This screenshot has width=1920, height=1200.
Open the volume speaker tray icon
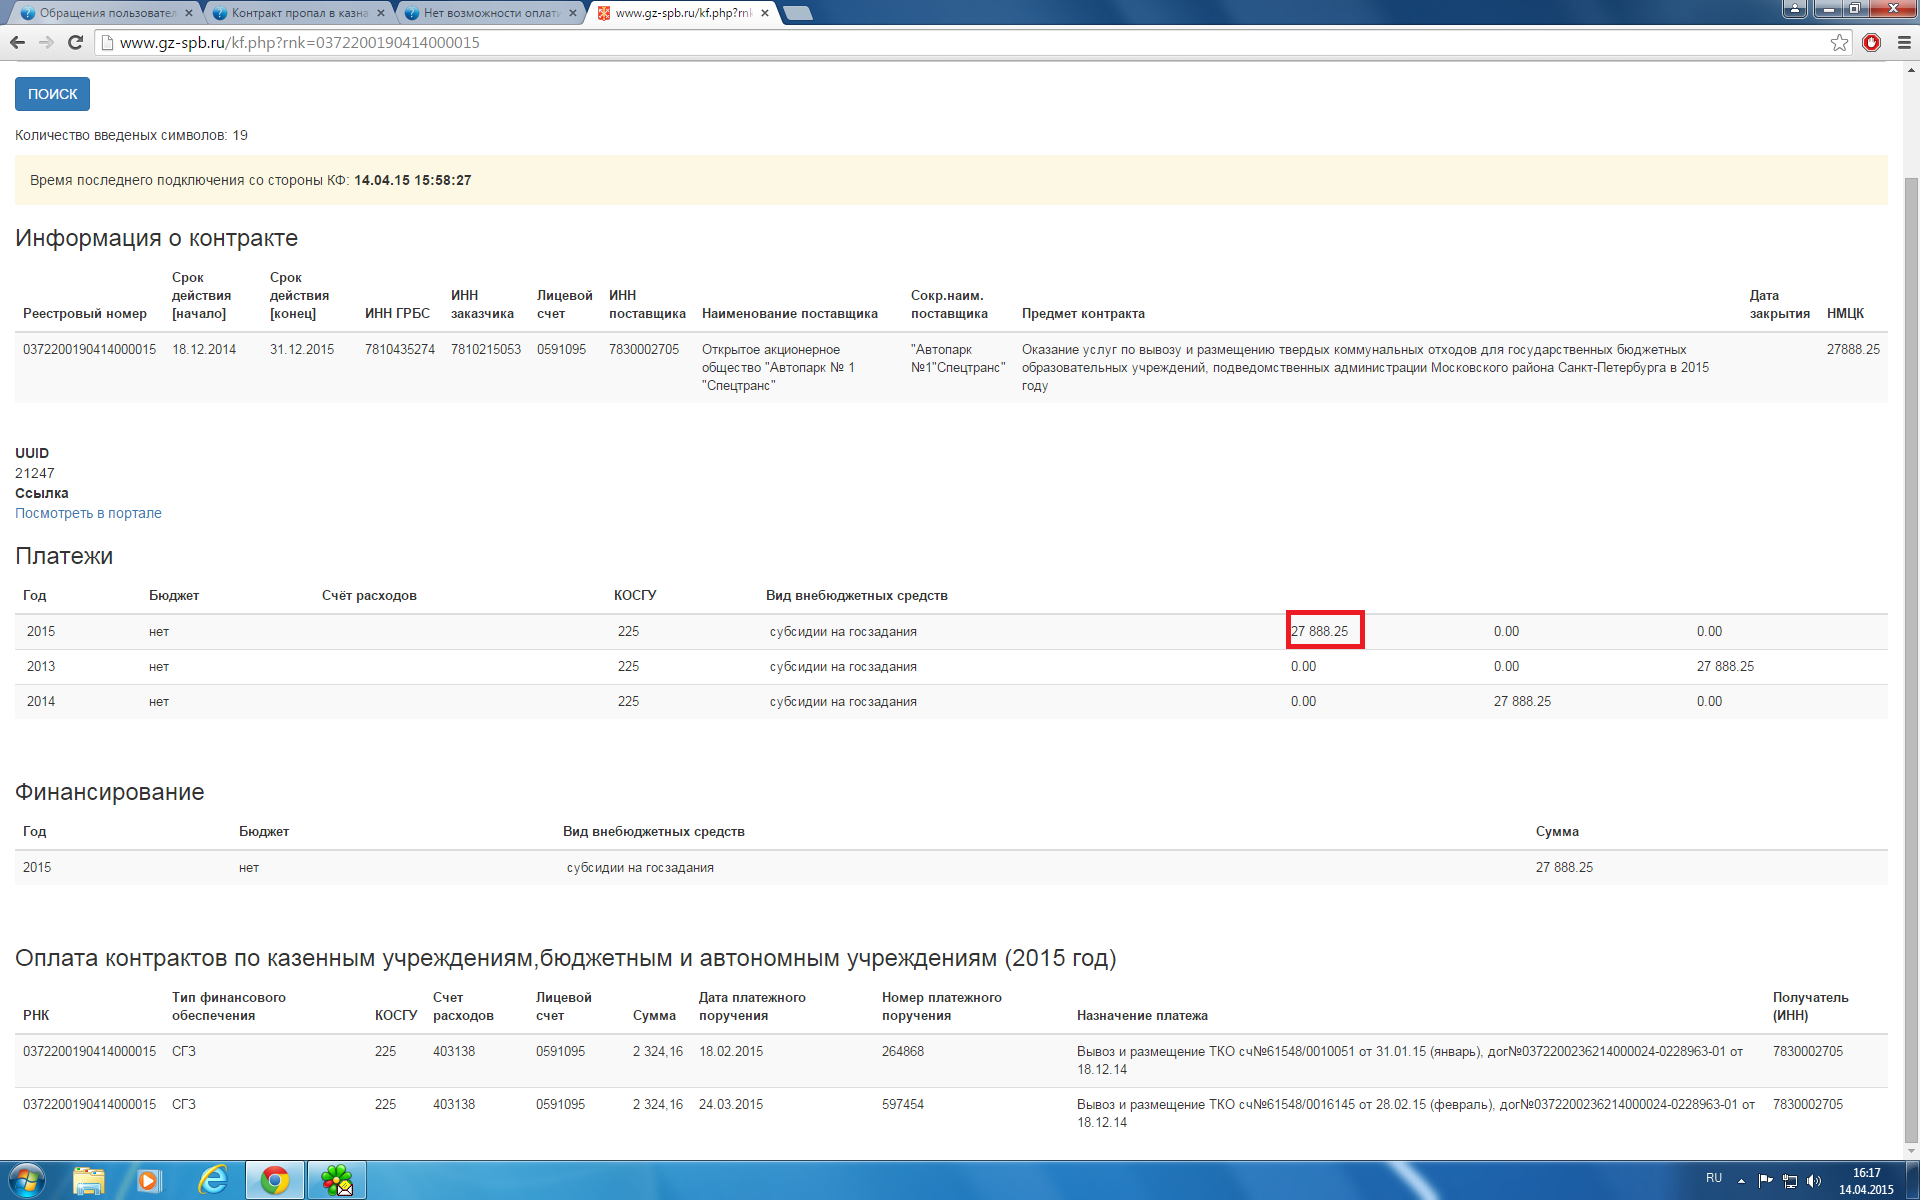tap(1814, 1181)
